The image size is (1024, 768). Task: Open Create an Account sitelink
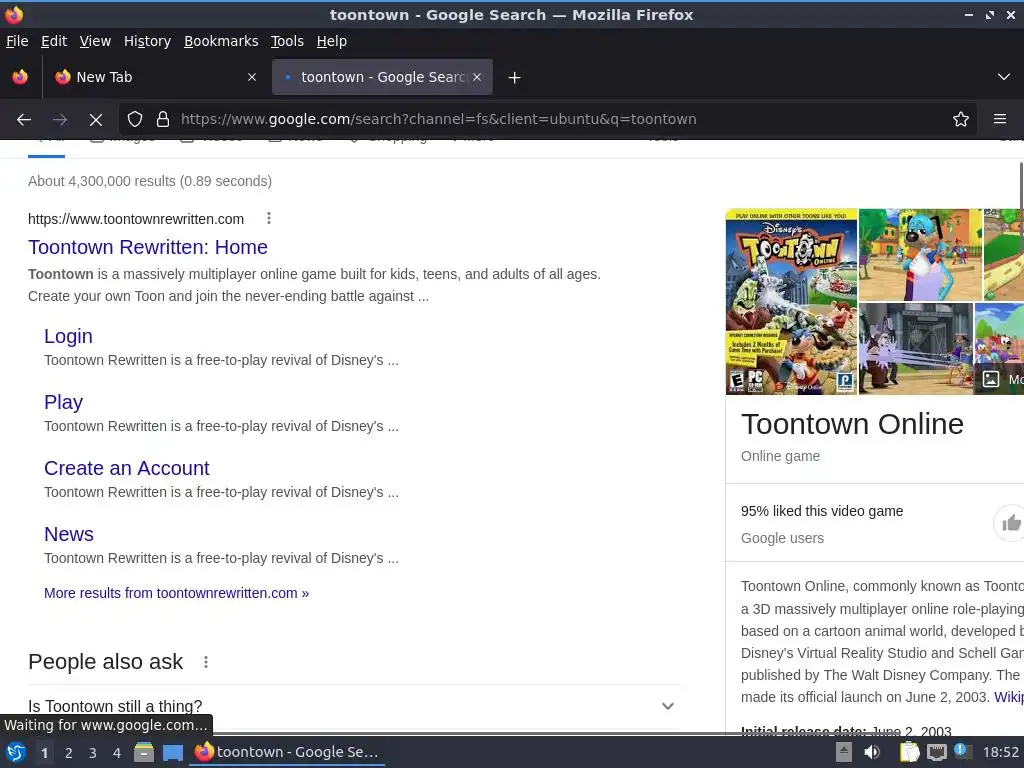127,468
